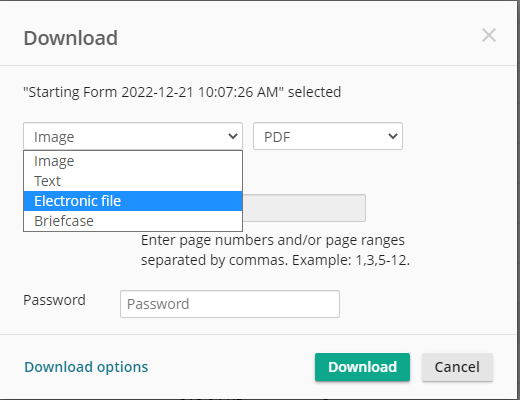Select the highlighted Electronic file option
Image resolution: width=520 pixels, height=400 pixels.
pos(133,201)
